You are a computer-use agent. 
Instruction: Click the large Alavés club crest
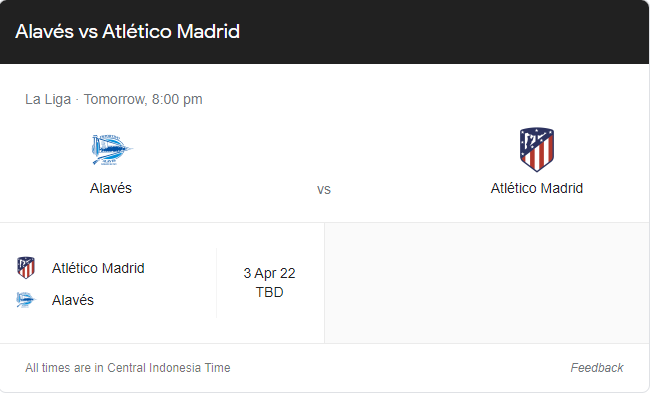(x=112, y=150)
